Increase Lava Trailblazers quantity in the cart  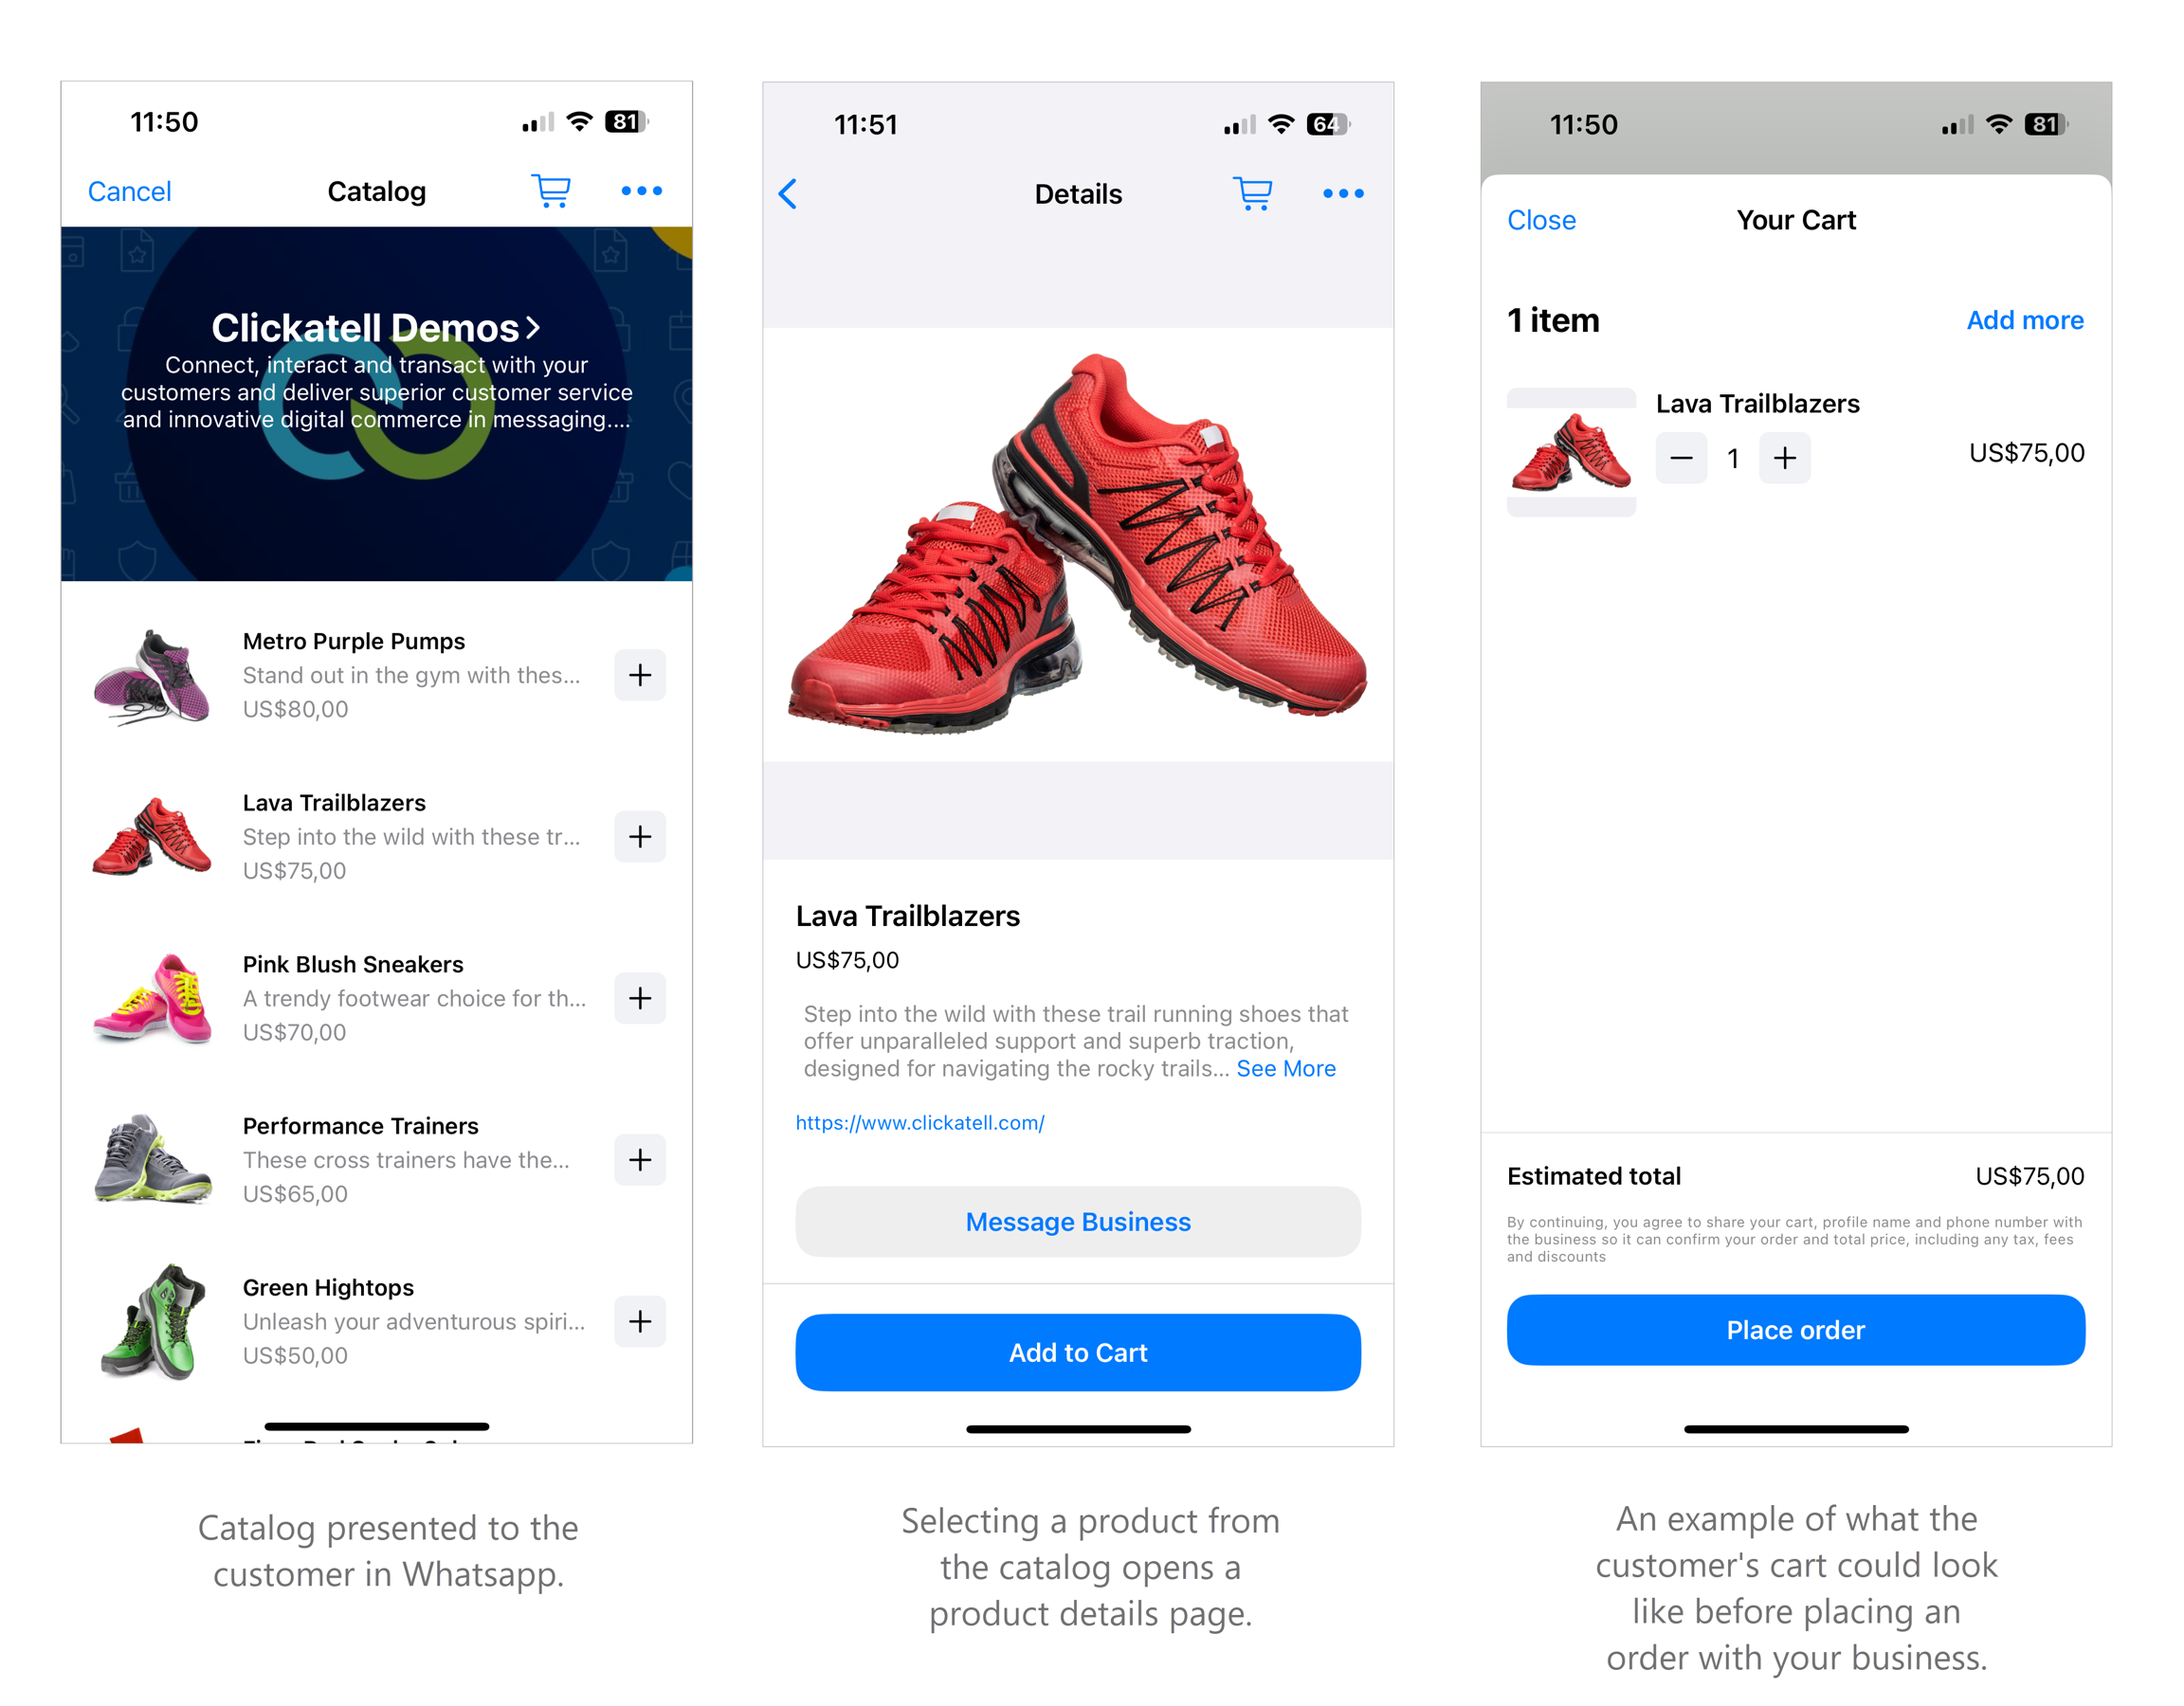pyautogui.click(x=1785, y=458)
